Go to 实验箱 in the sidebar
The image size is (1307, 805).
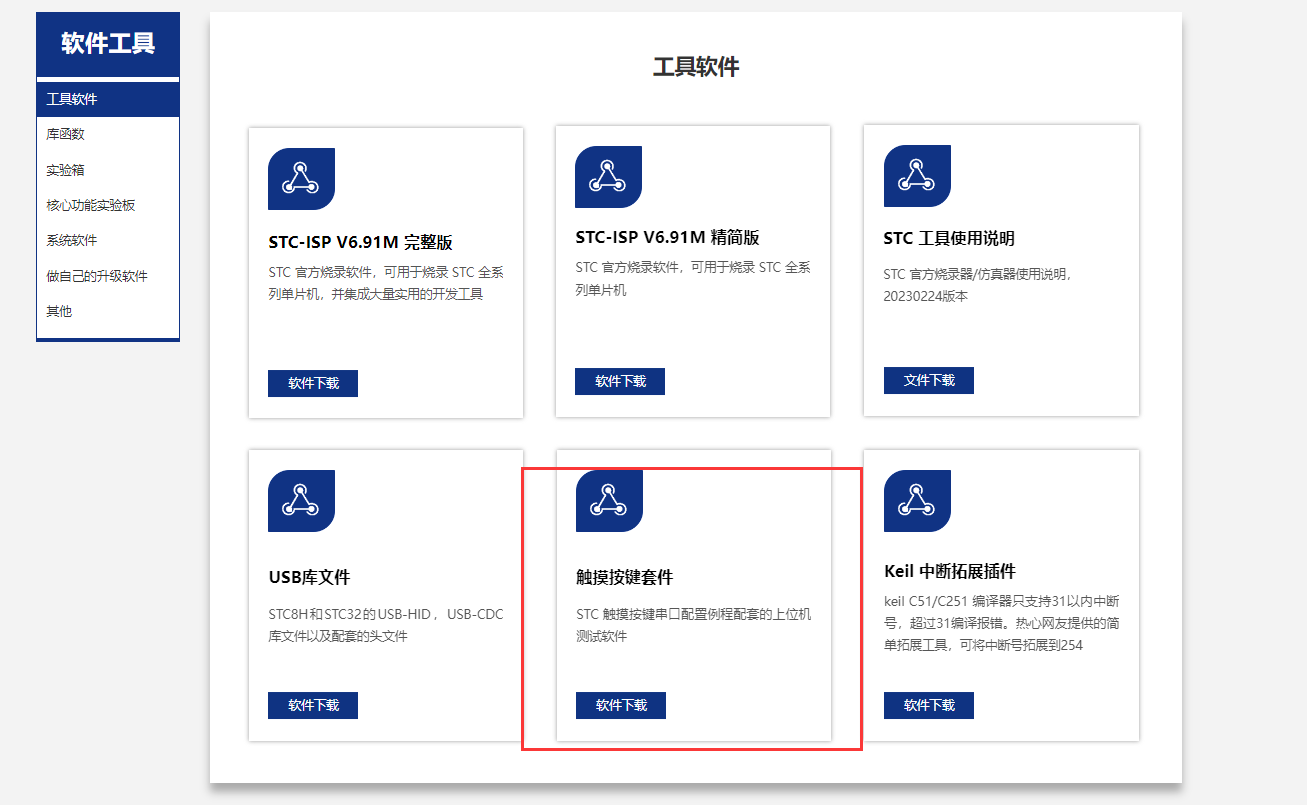coord(108,170)
